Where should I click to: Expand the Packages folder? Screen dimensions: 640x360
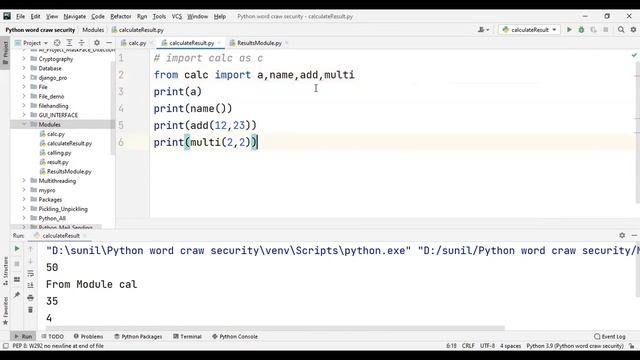point(24,200)
